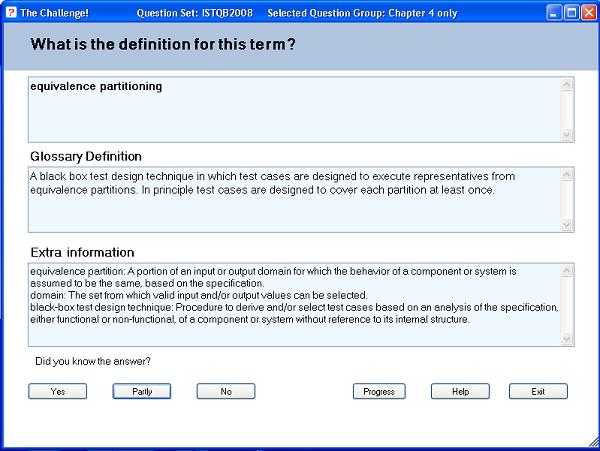
Task: Click the Yes button
Action: 58,391
